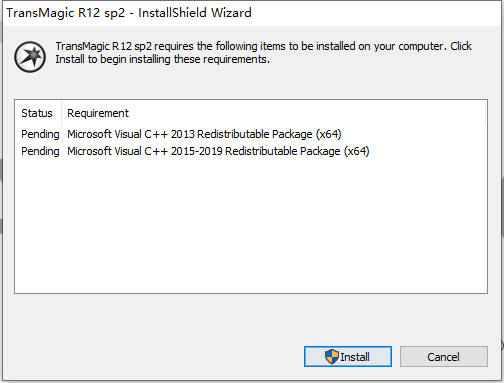Click the TransMagic R12 sp2 title text
The height and width of the screenshot is (383, 504).
(x=66, y=13)
